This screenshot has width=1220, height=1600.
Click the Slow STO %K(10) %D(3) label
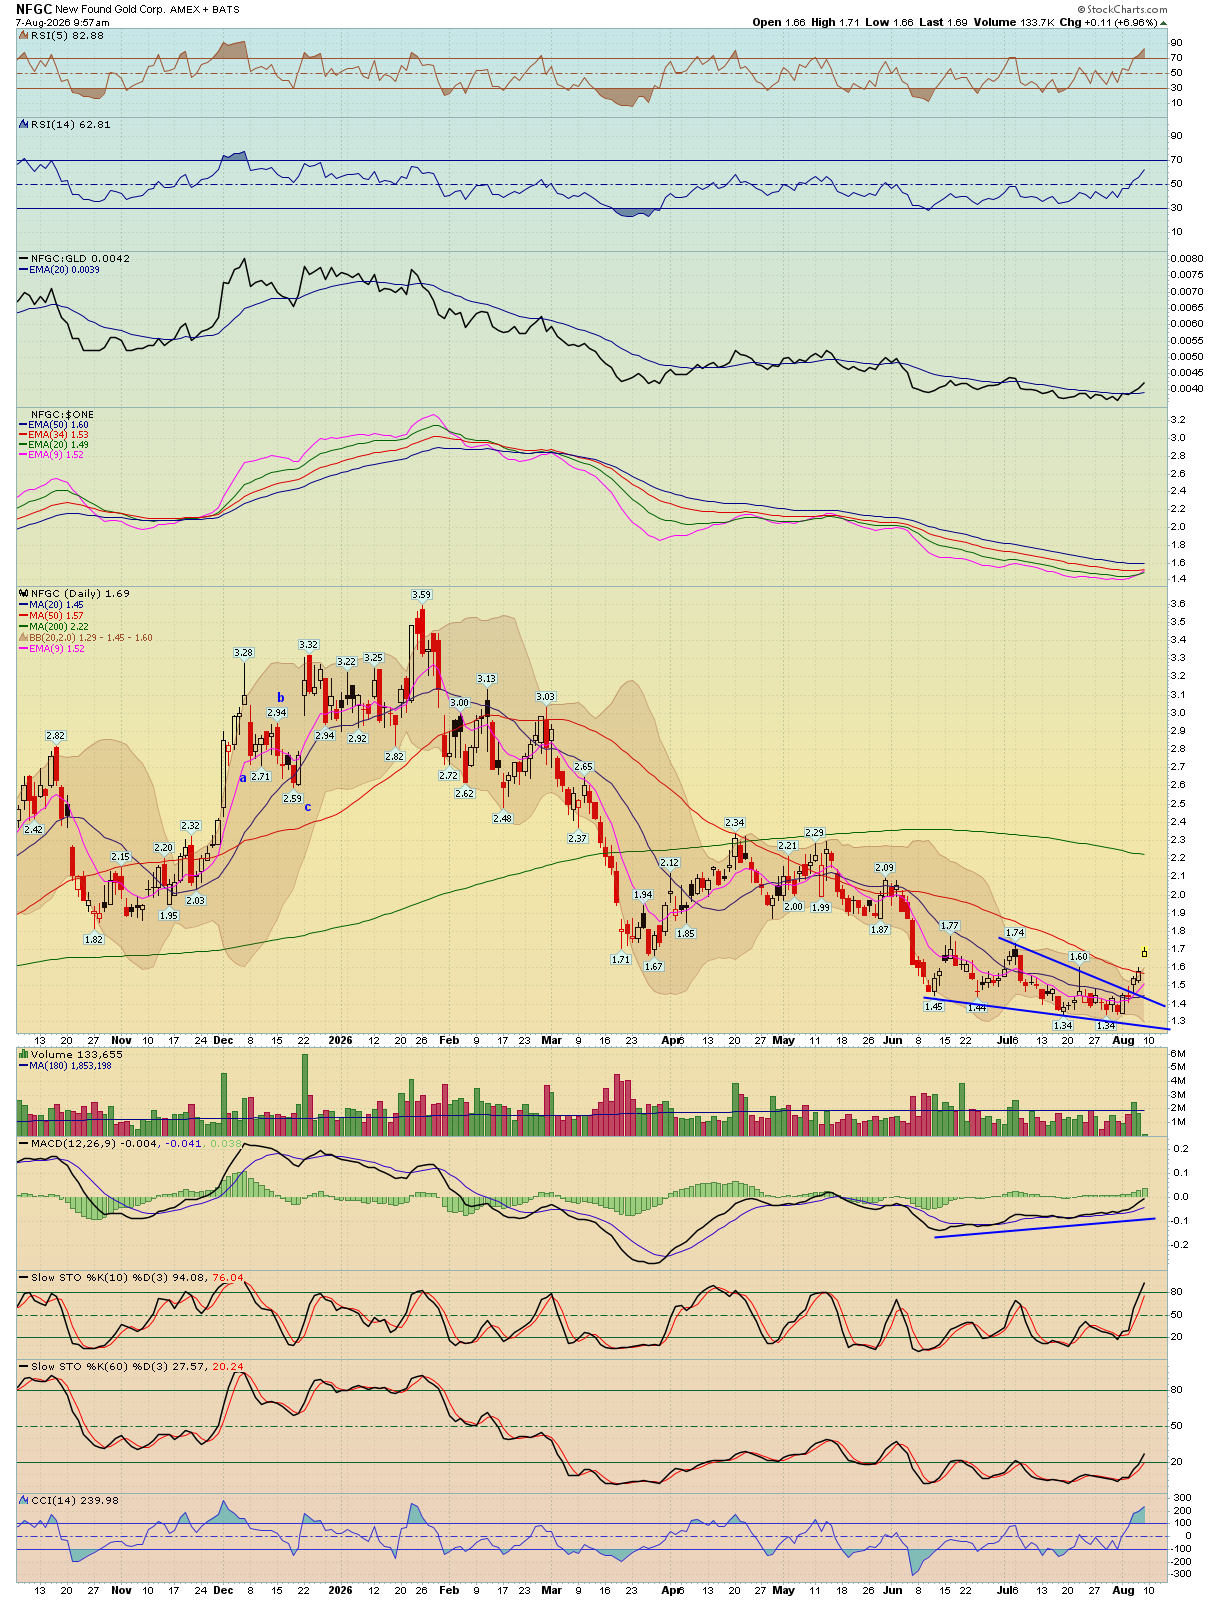[x=99, y=1277]
